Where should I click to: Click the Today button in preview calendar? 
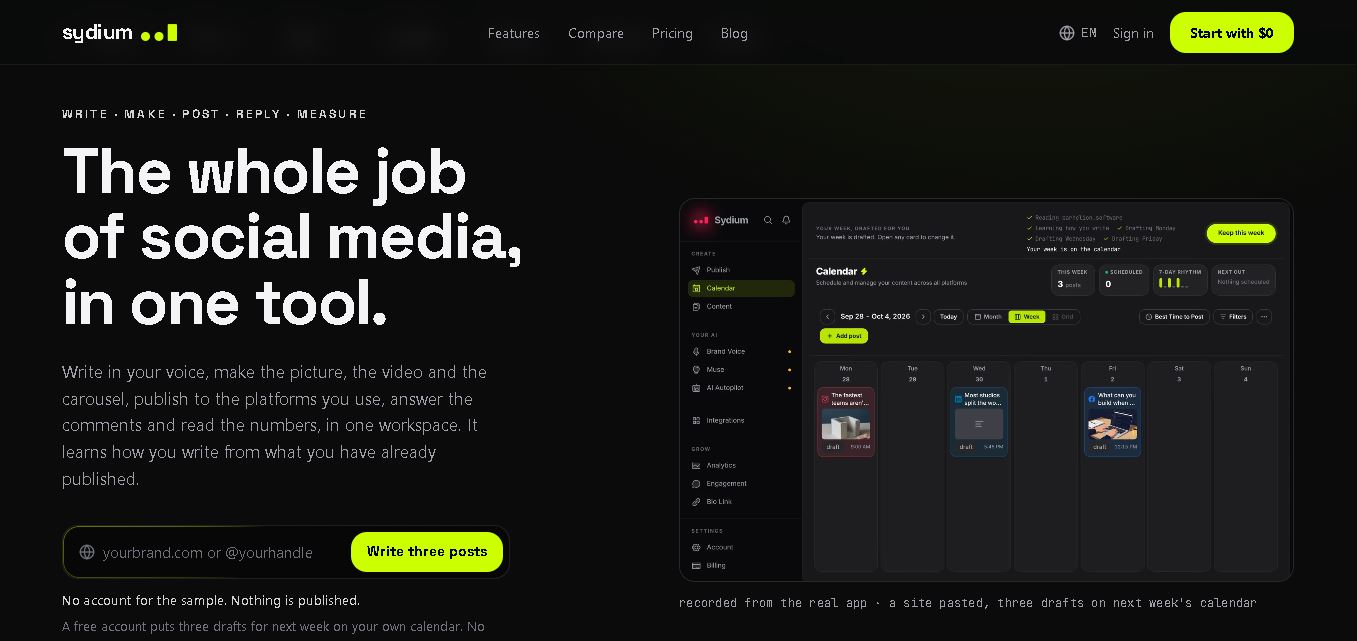949,317
